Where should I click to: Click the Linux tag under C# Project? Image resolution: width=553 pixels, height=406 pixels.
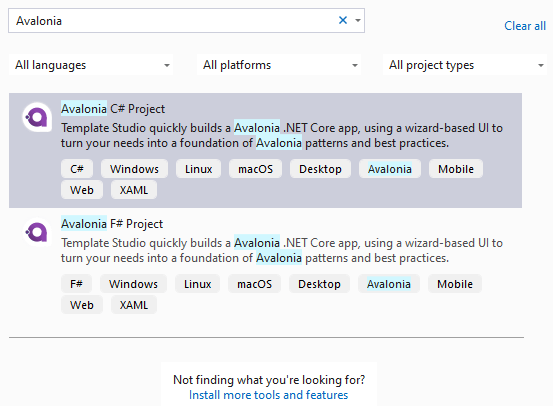click(199, 169)
